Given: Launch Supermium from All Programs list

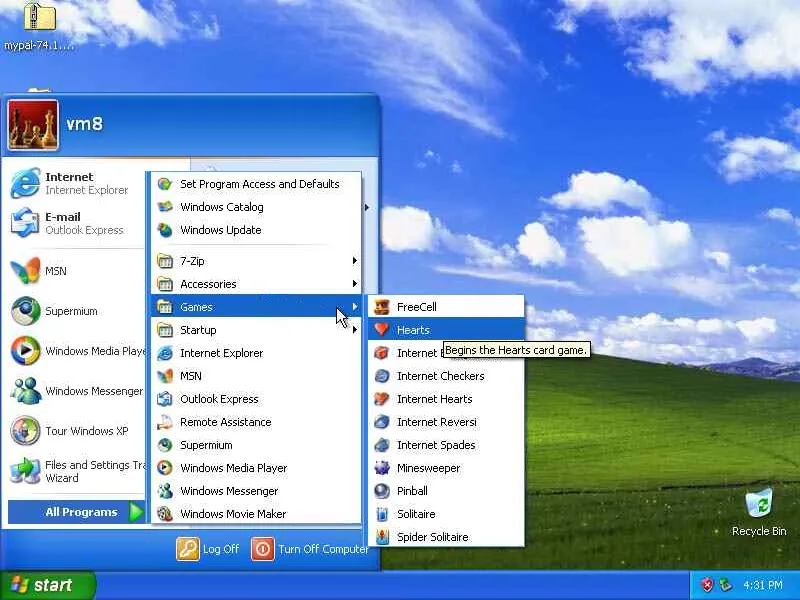Looking at the screenshot, I should point(256,445).
